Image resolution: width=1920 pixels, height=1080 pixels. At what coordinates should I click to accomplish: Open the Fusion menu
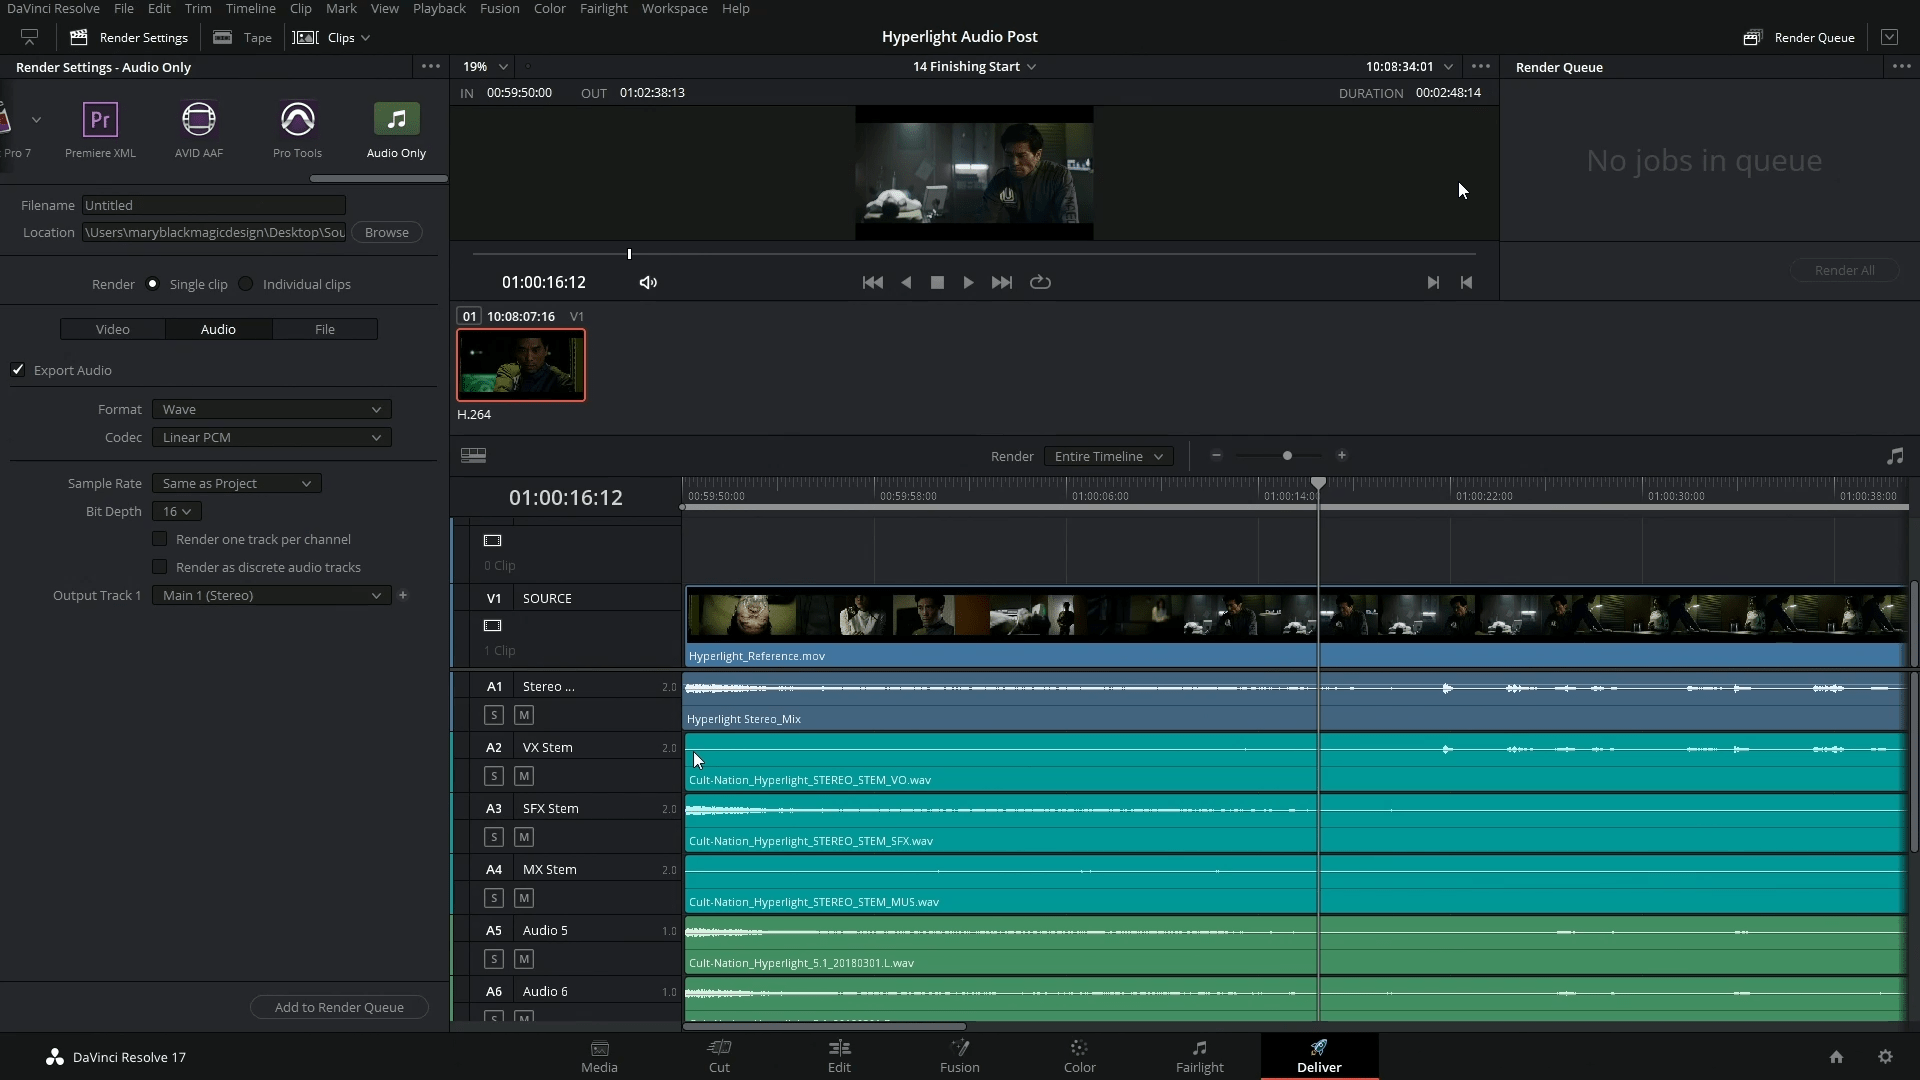[499, 9]
